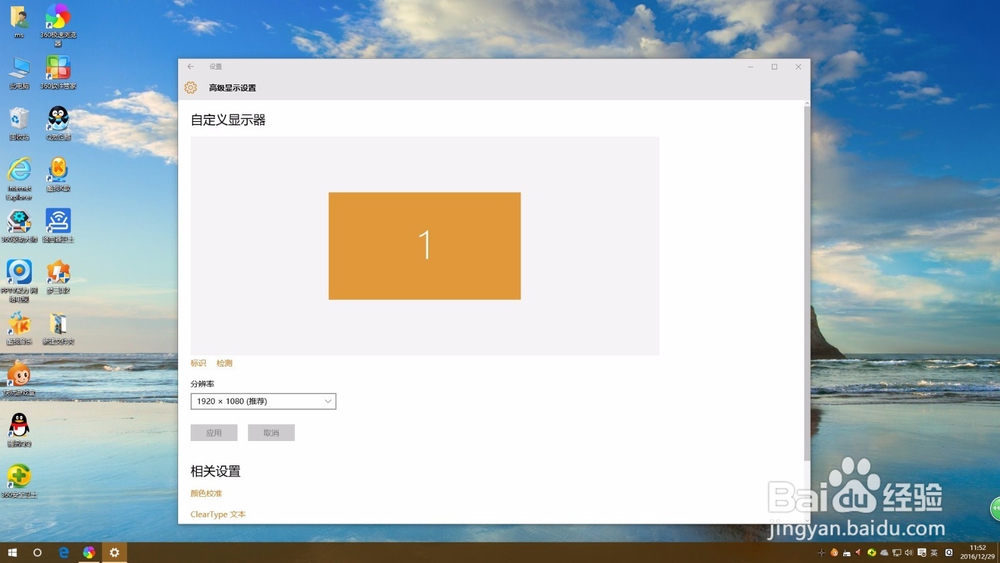Screen dimensions: 1000x563
Task: Click the 标识 identify link
Action: 198,363
